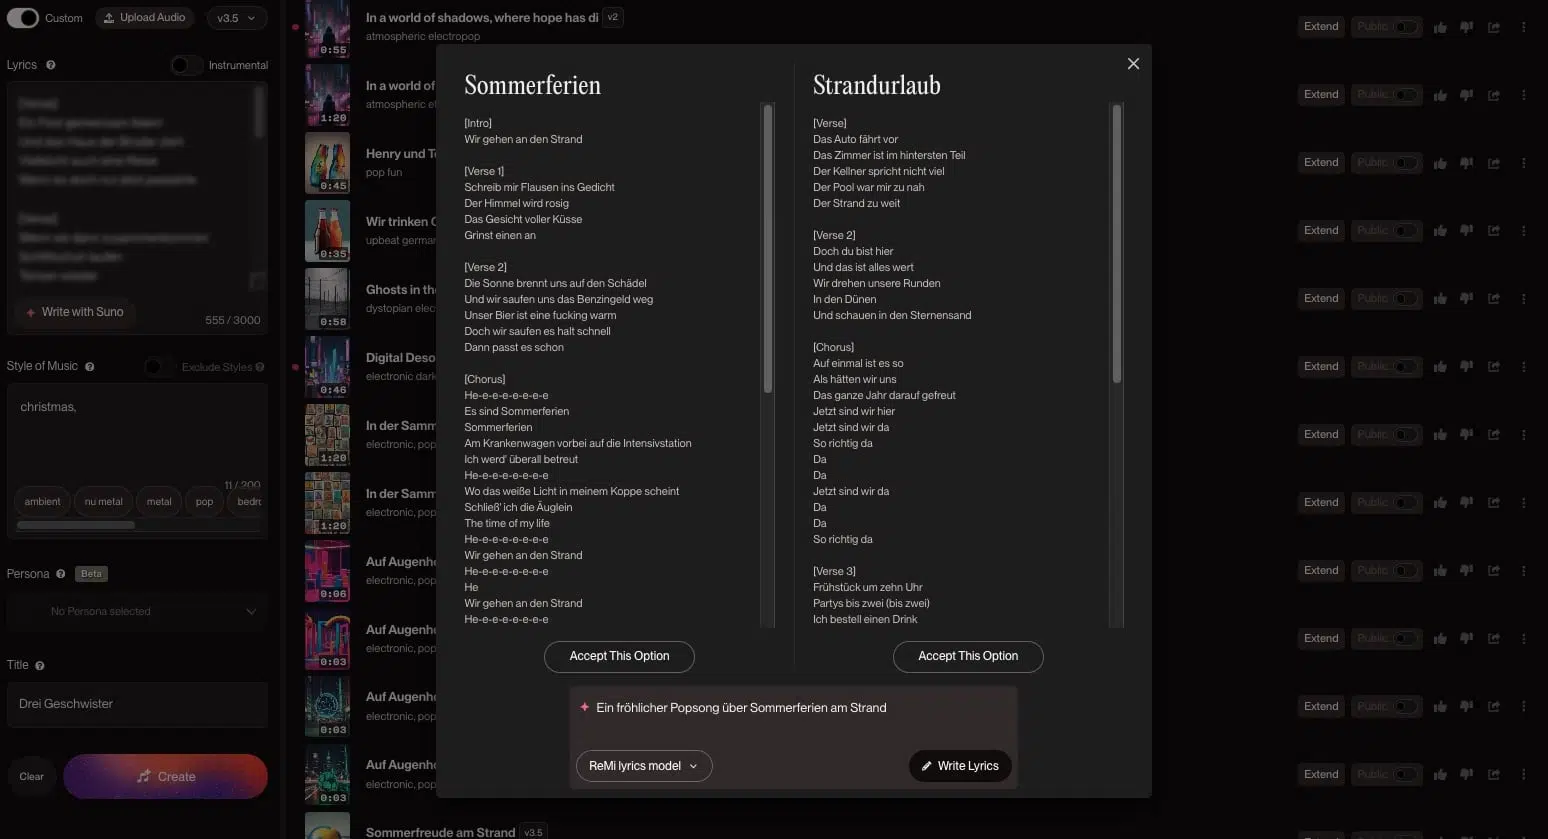1548x839 pixels.
Task: Open the v3.5 version dropdown
Action: [x=236, y=18]
